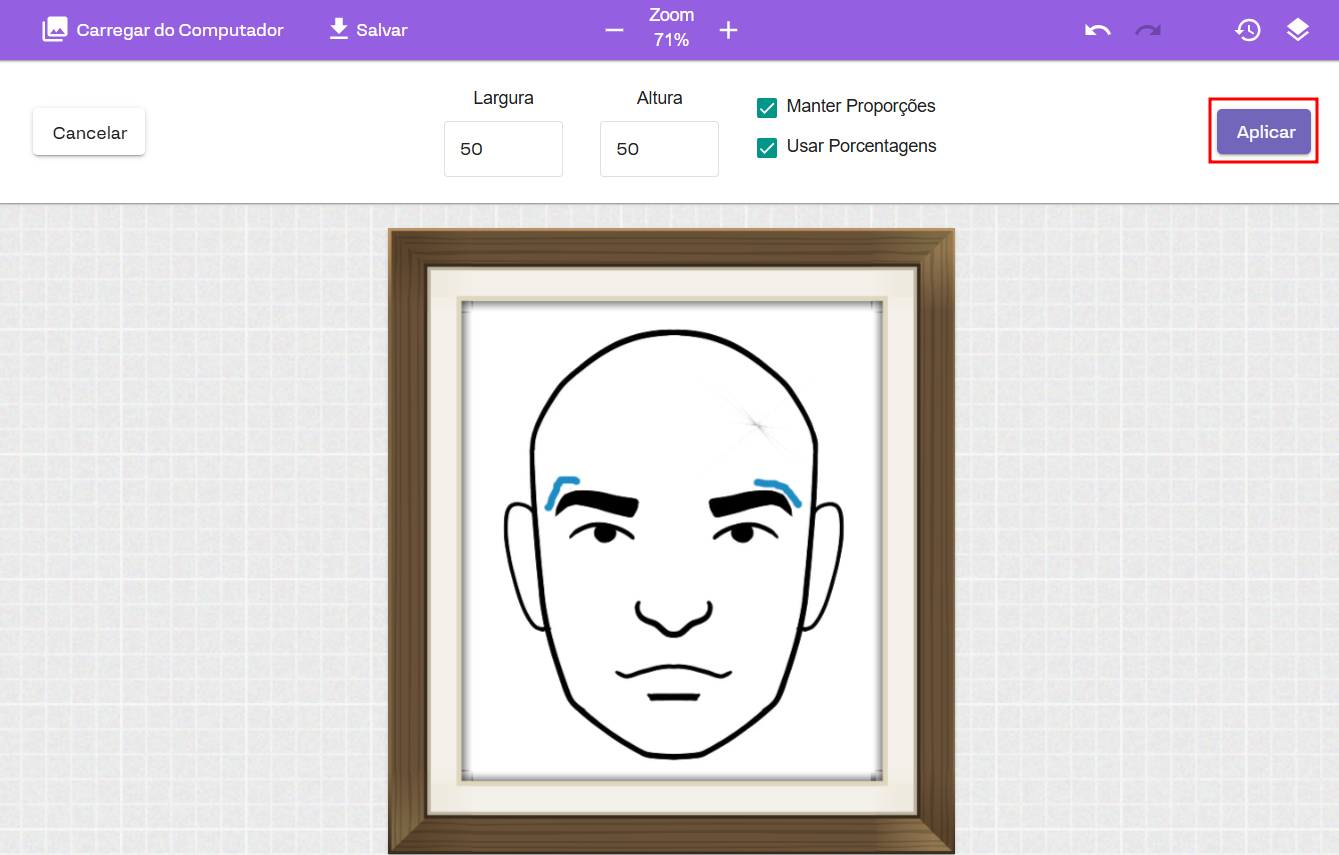This screenshot has height=855, width=1339.
Task: Zoom out using the minus icon
Action: pos(614,30)
